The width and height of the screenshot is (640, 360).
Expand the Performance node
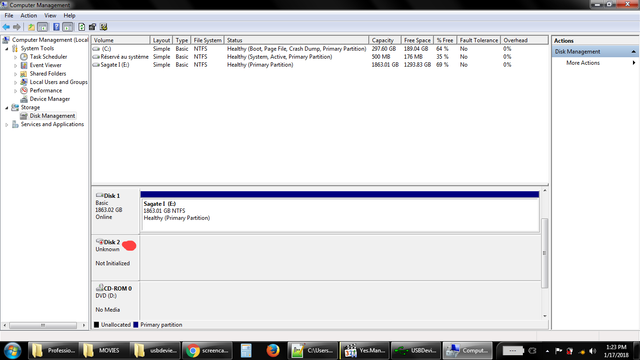[16, 91]
